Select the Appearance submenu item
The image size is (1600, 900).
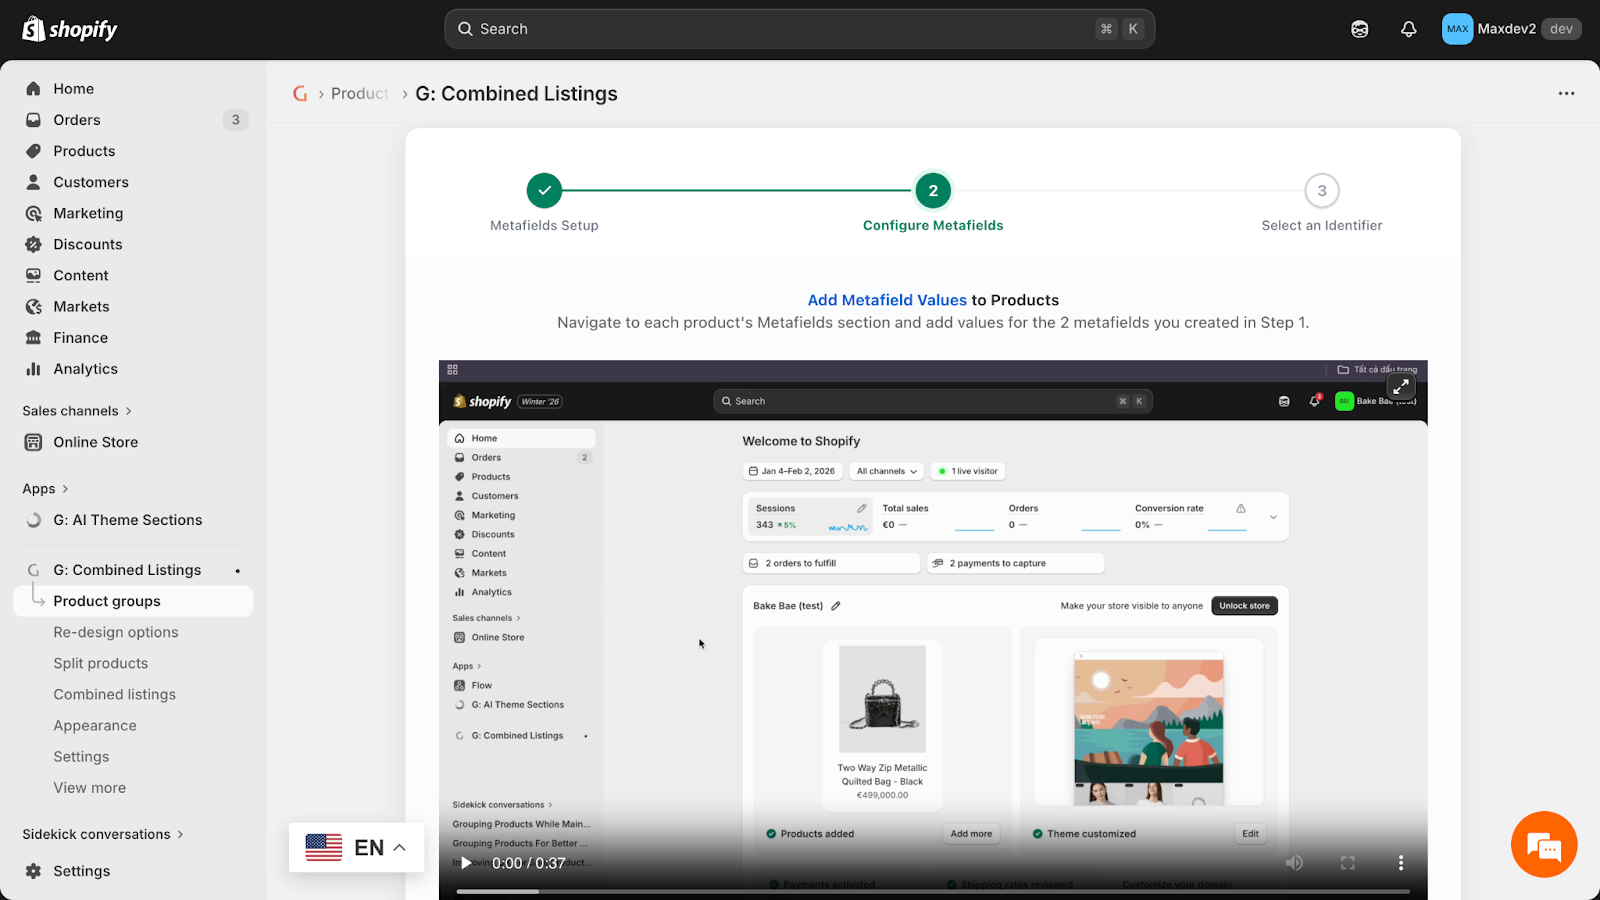tap(95, 726)
